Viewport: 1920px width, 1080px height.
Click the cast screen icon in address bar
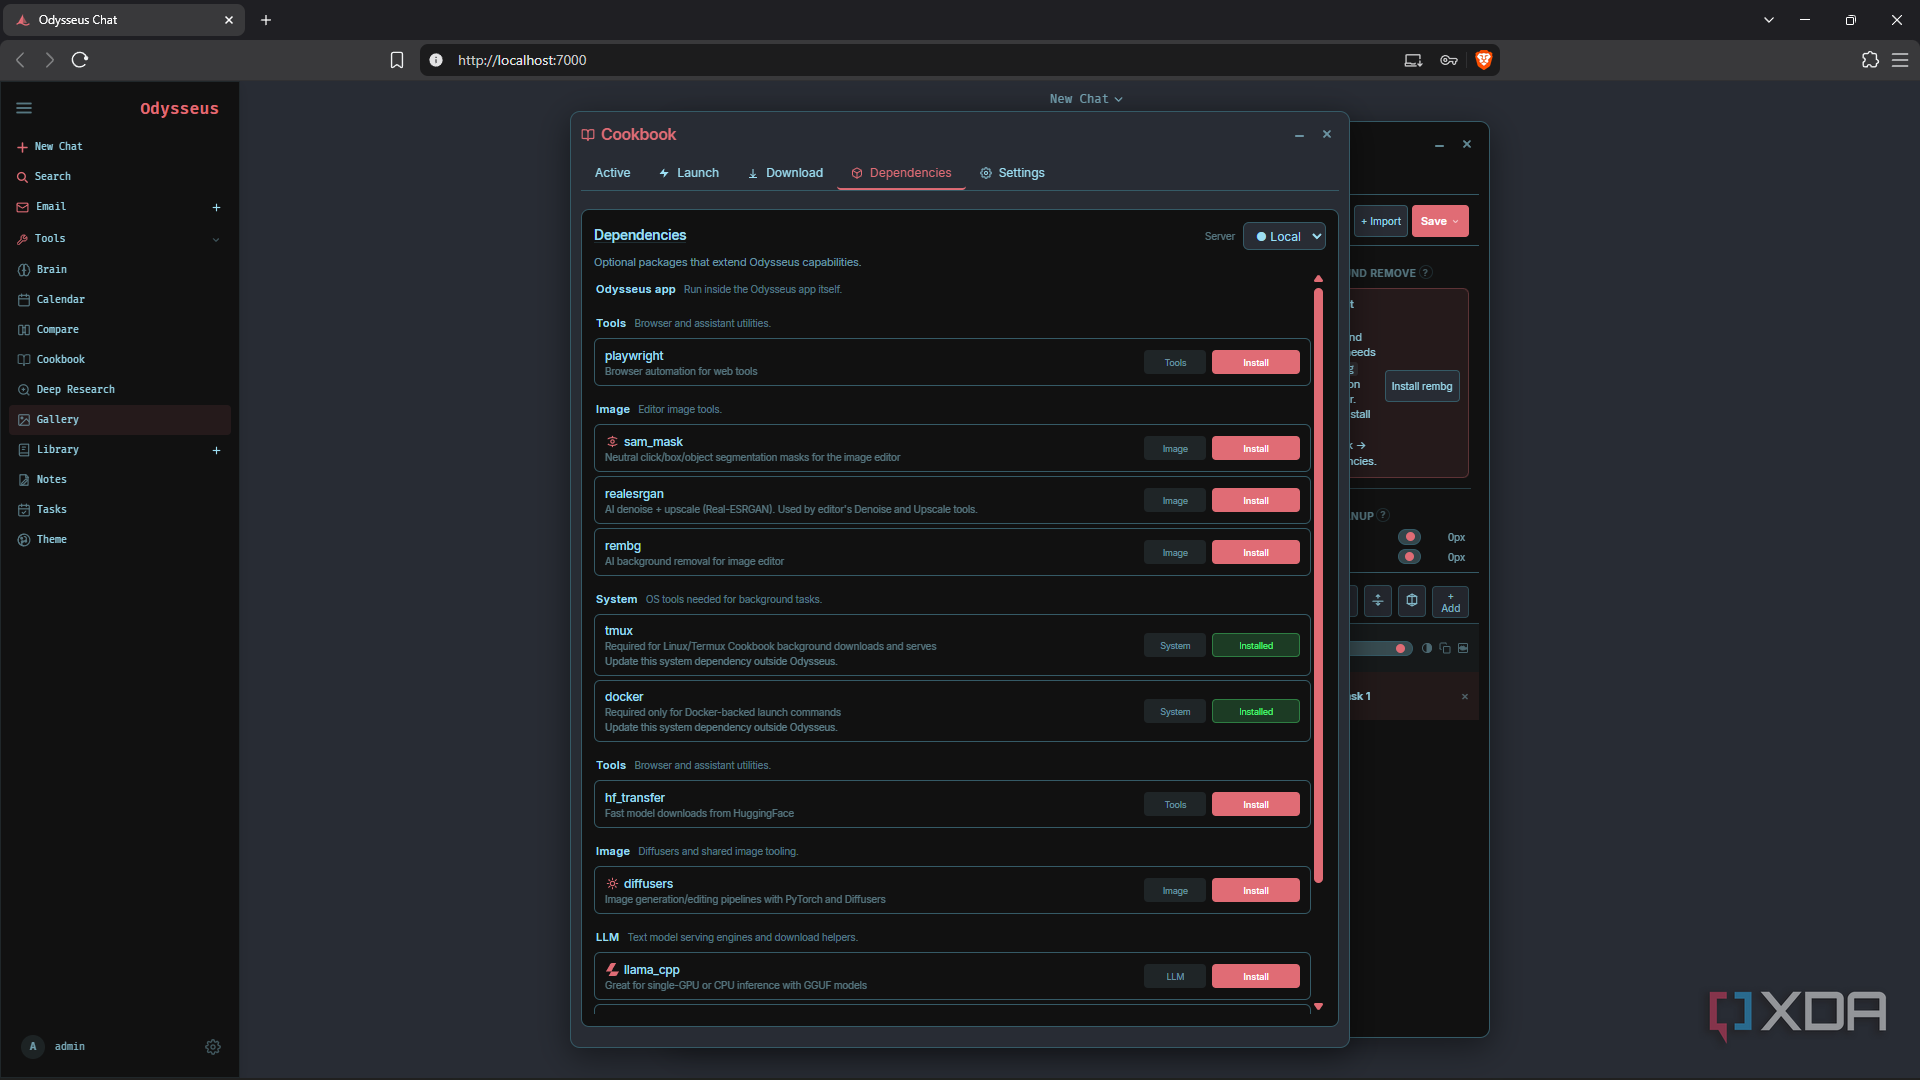[x=1413, y=60]
